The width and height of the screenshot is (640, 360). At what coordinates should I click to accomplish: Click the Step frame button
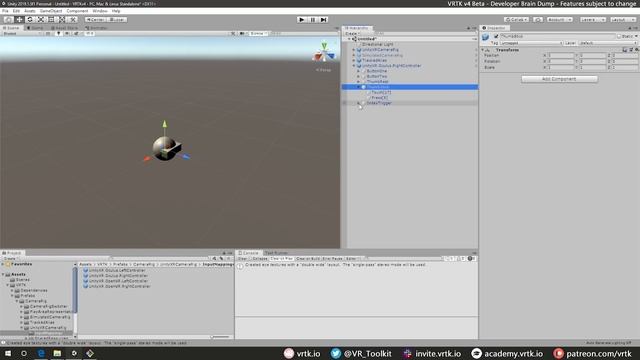pos(324,20)
